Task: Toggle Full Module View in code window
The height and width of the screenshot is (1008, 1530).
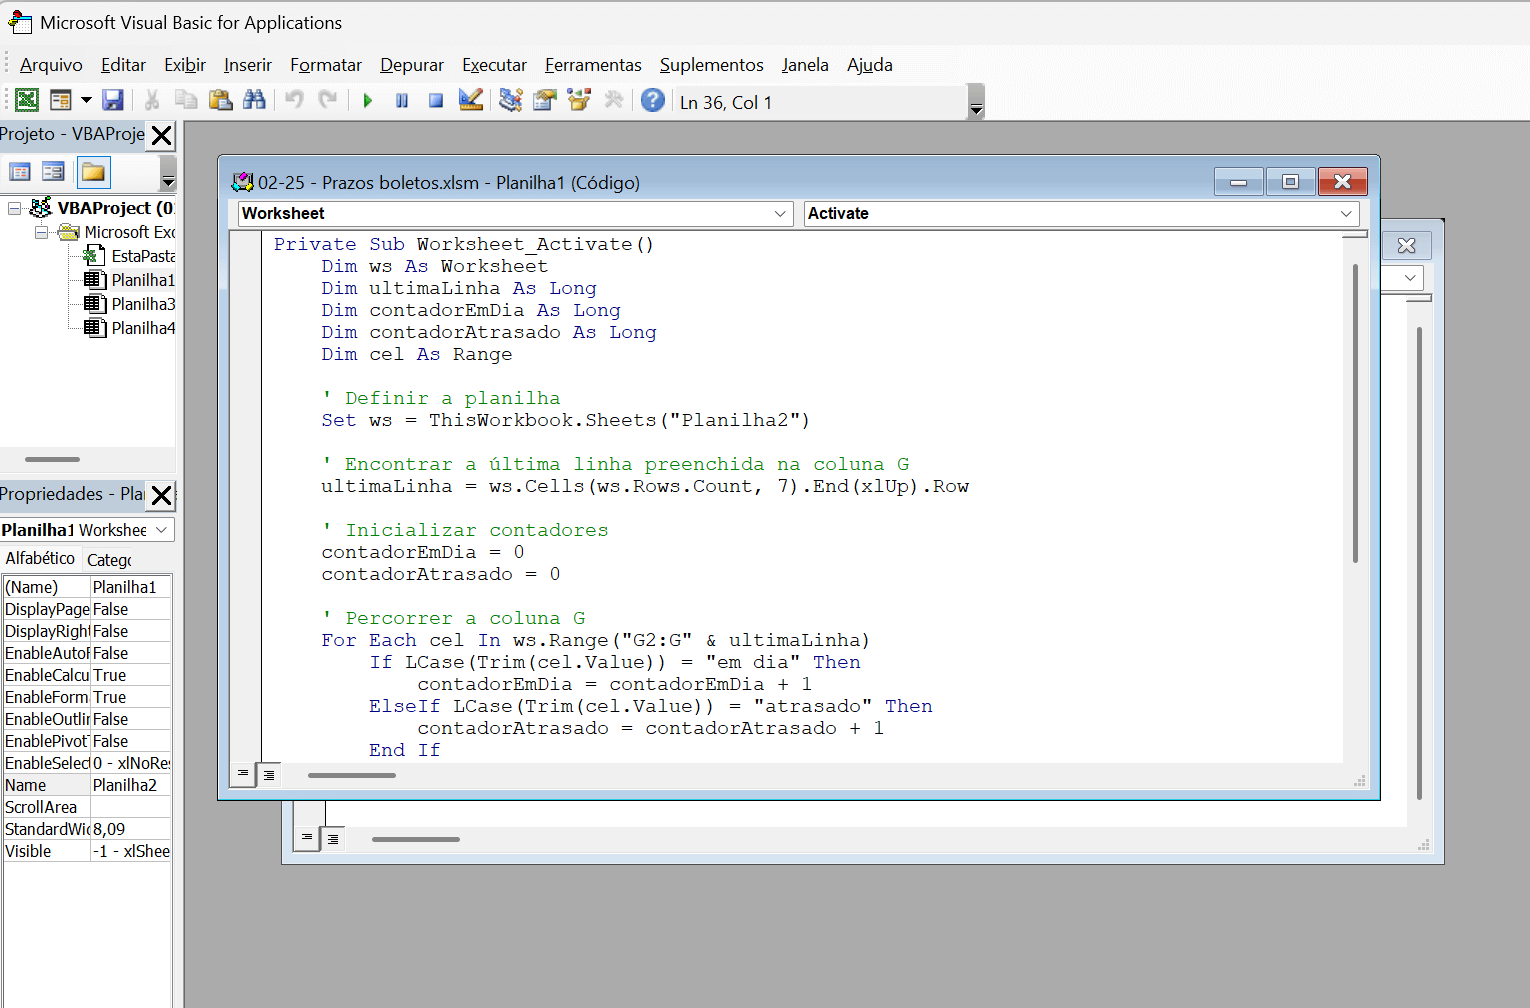Action: (268, 775)
